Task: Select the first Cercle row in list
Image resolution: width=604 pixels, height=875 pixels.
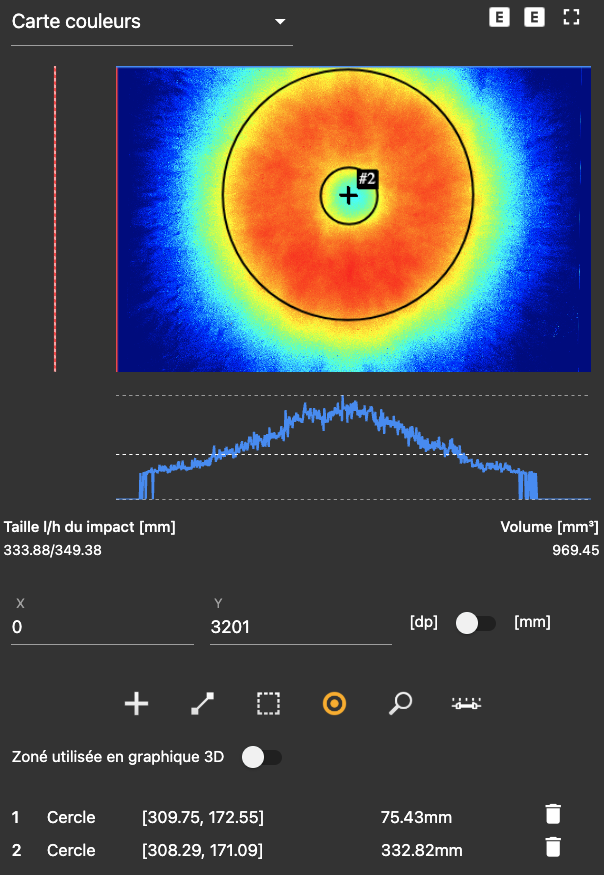Action: pos(71,817)
